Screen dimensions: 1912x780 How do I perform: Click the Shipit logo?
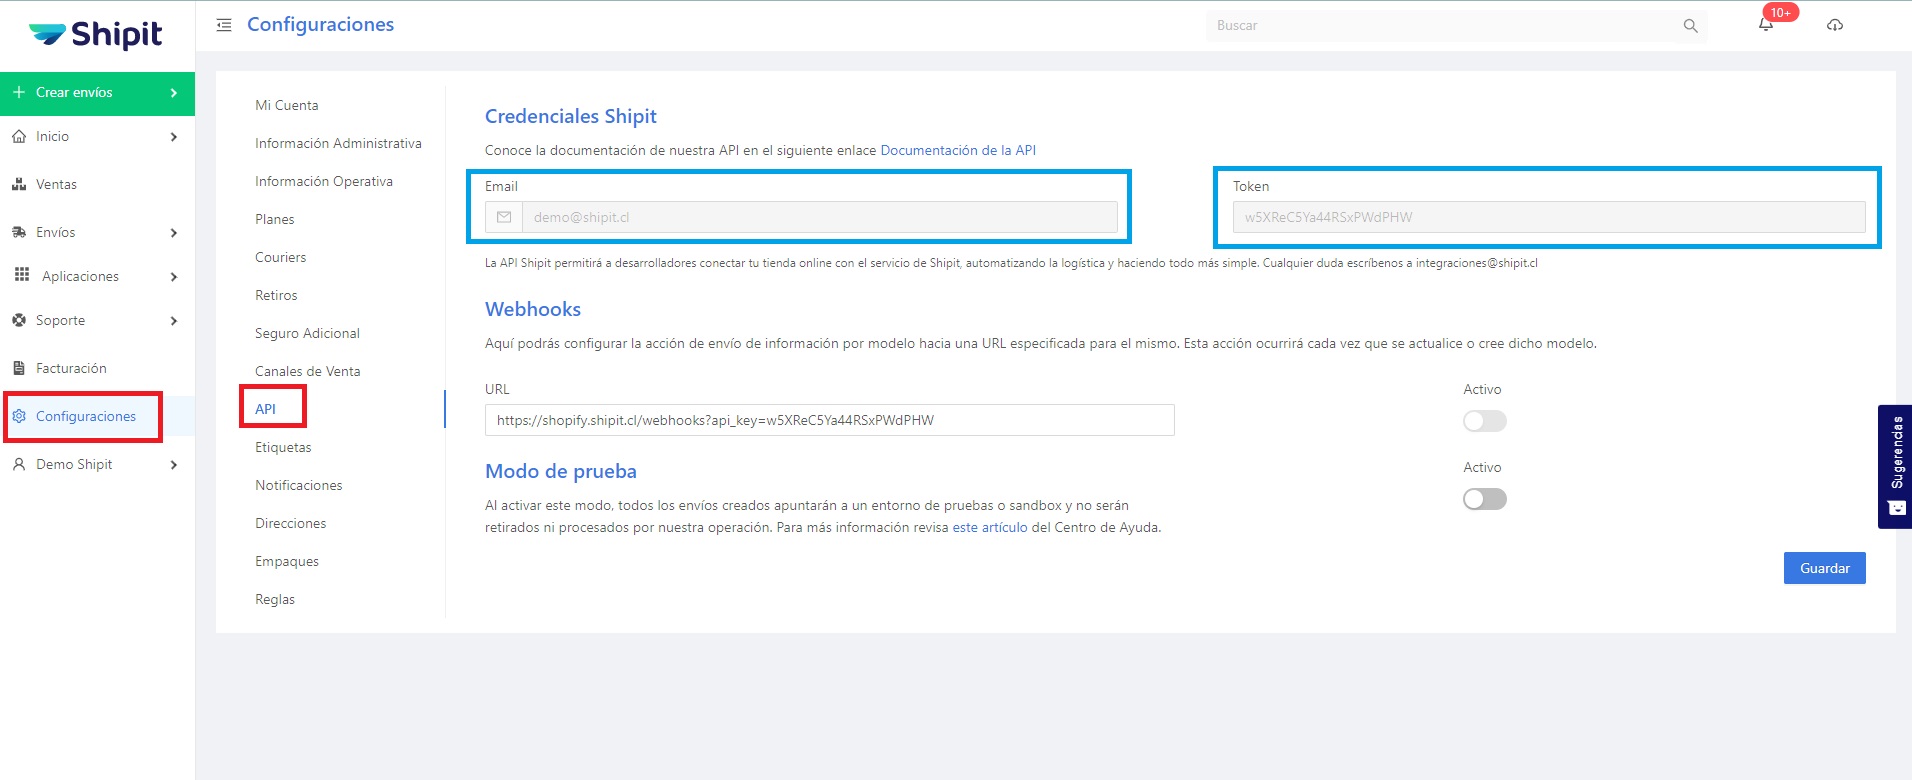pyautogui.click(x=96, y=34)
